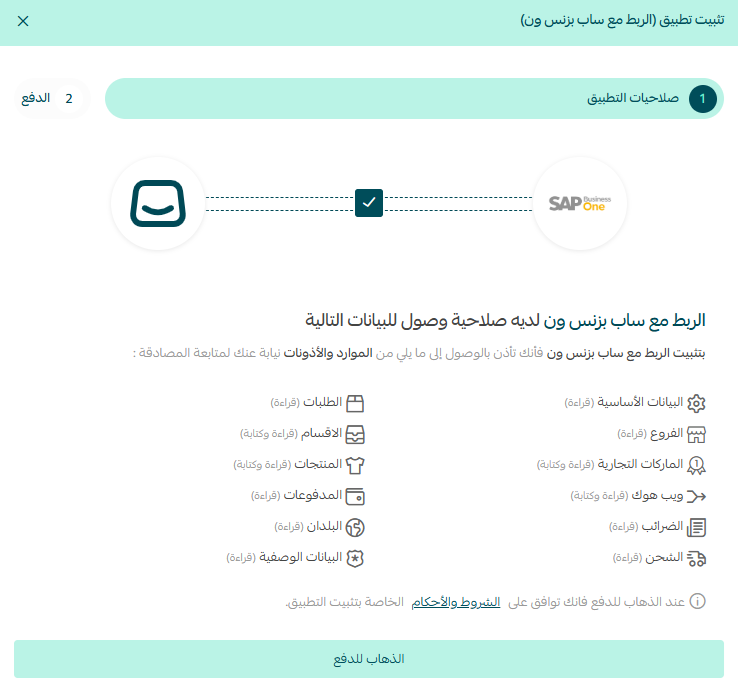Click the البيانات الوصفية (قراءة) text
The width and height of the screenshot is (738, 689).
coord(284,558)
